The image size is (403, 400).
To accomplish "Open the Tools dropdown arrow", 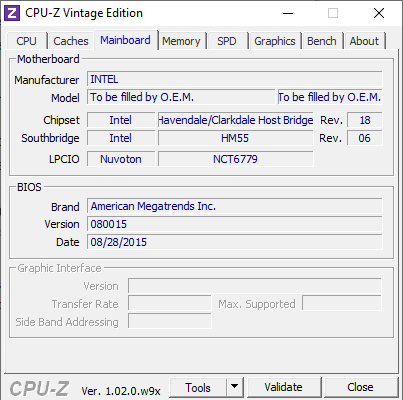I will [x=235, y=387].
